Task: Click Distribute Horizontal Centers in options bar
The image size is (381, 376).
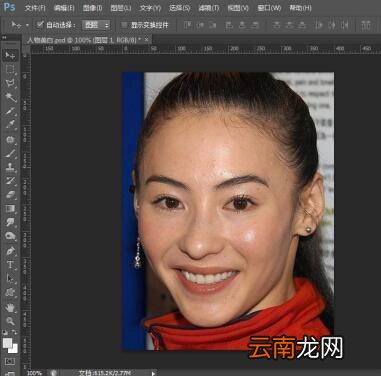Action: click(332, 25)
